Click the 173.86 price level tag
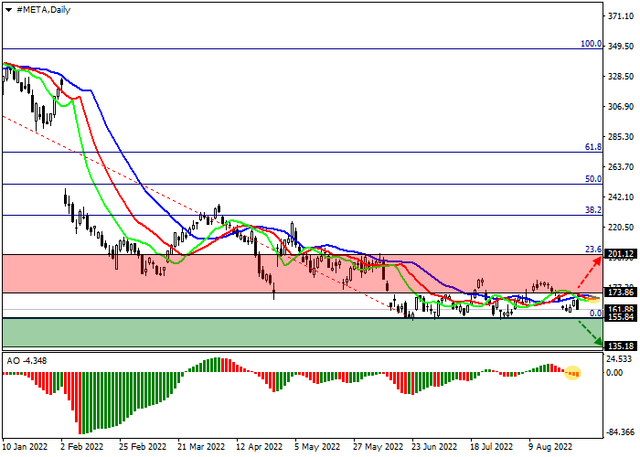 pyautogui.click(x=620, y=292)
